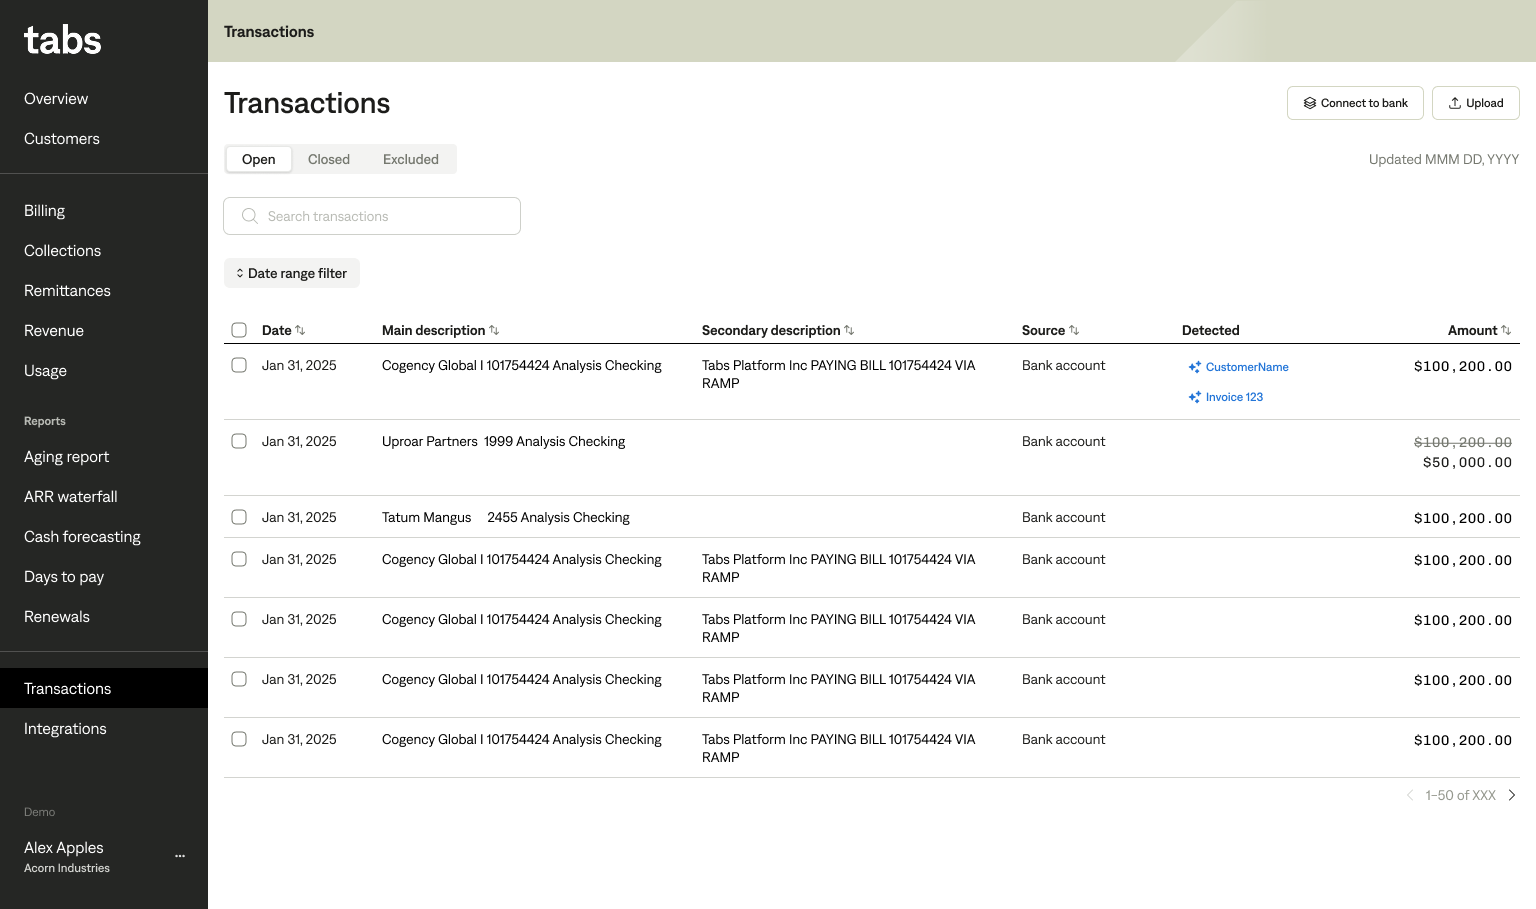Check the Uproar Partners transaction checkbox
Screen dimensions: 1536x909
click(239, 441)
